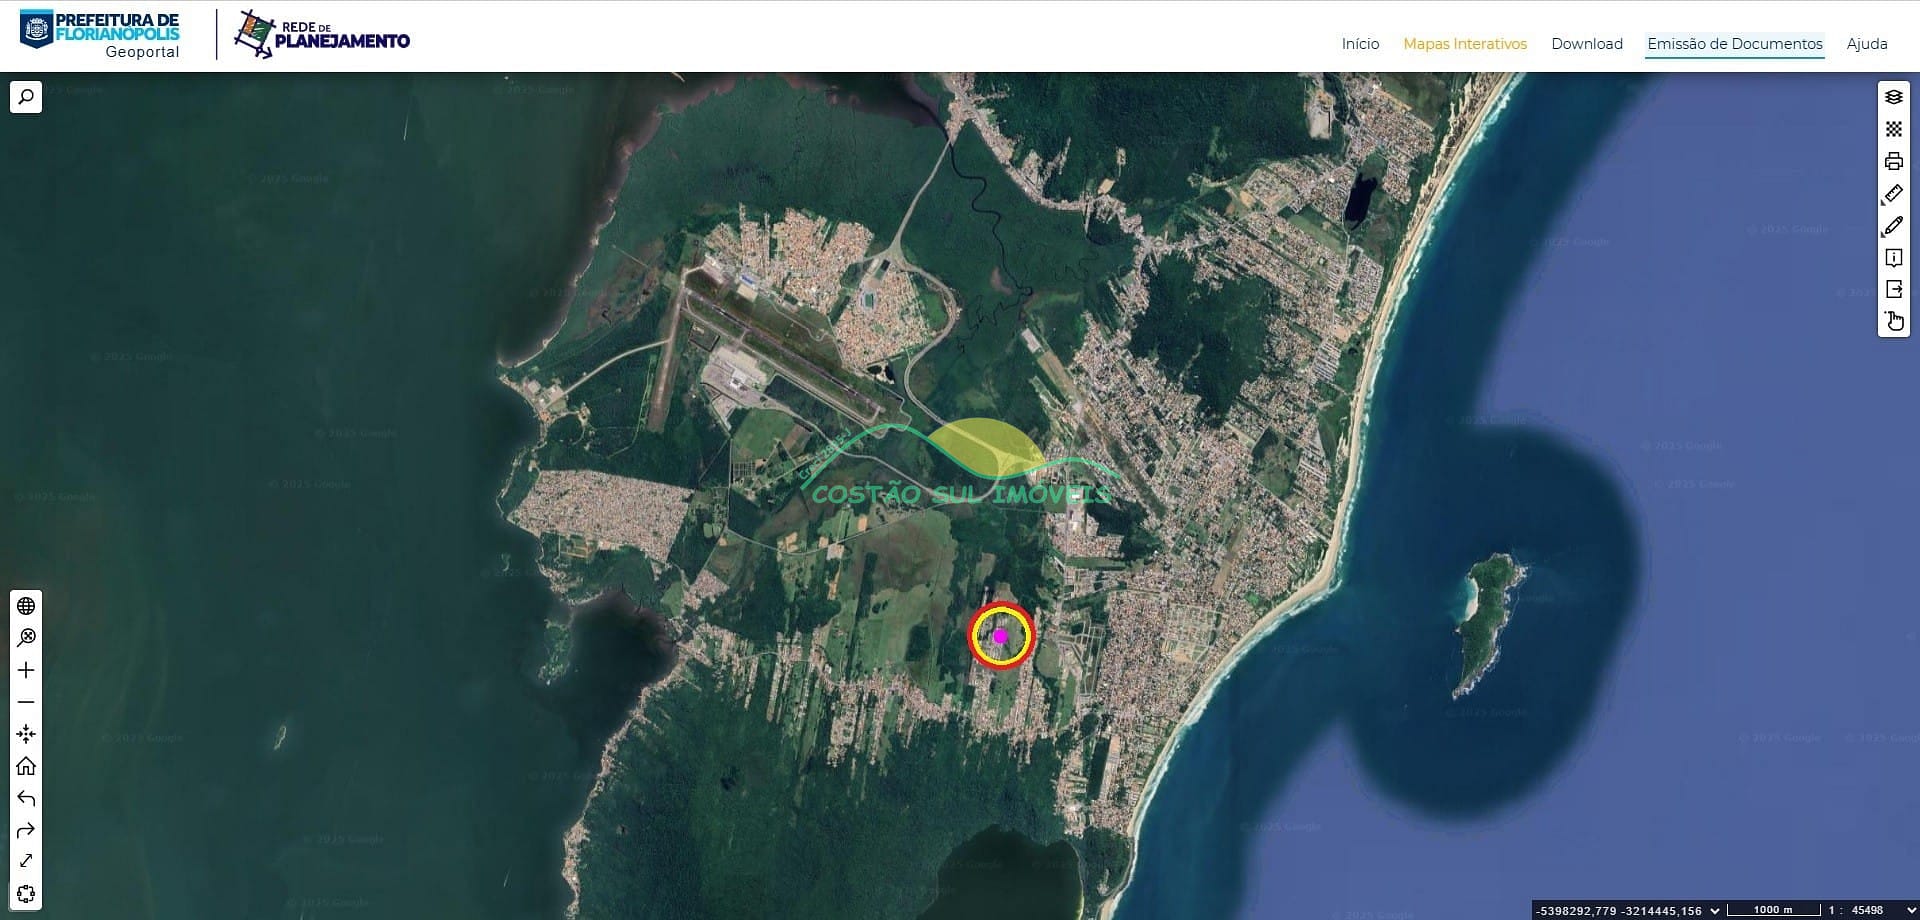
Task: Toggle the checkered basemap transparency icon
Action: tap(1893, 129)
